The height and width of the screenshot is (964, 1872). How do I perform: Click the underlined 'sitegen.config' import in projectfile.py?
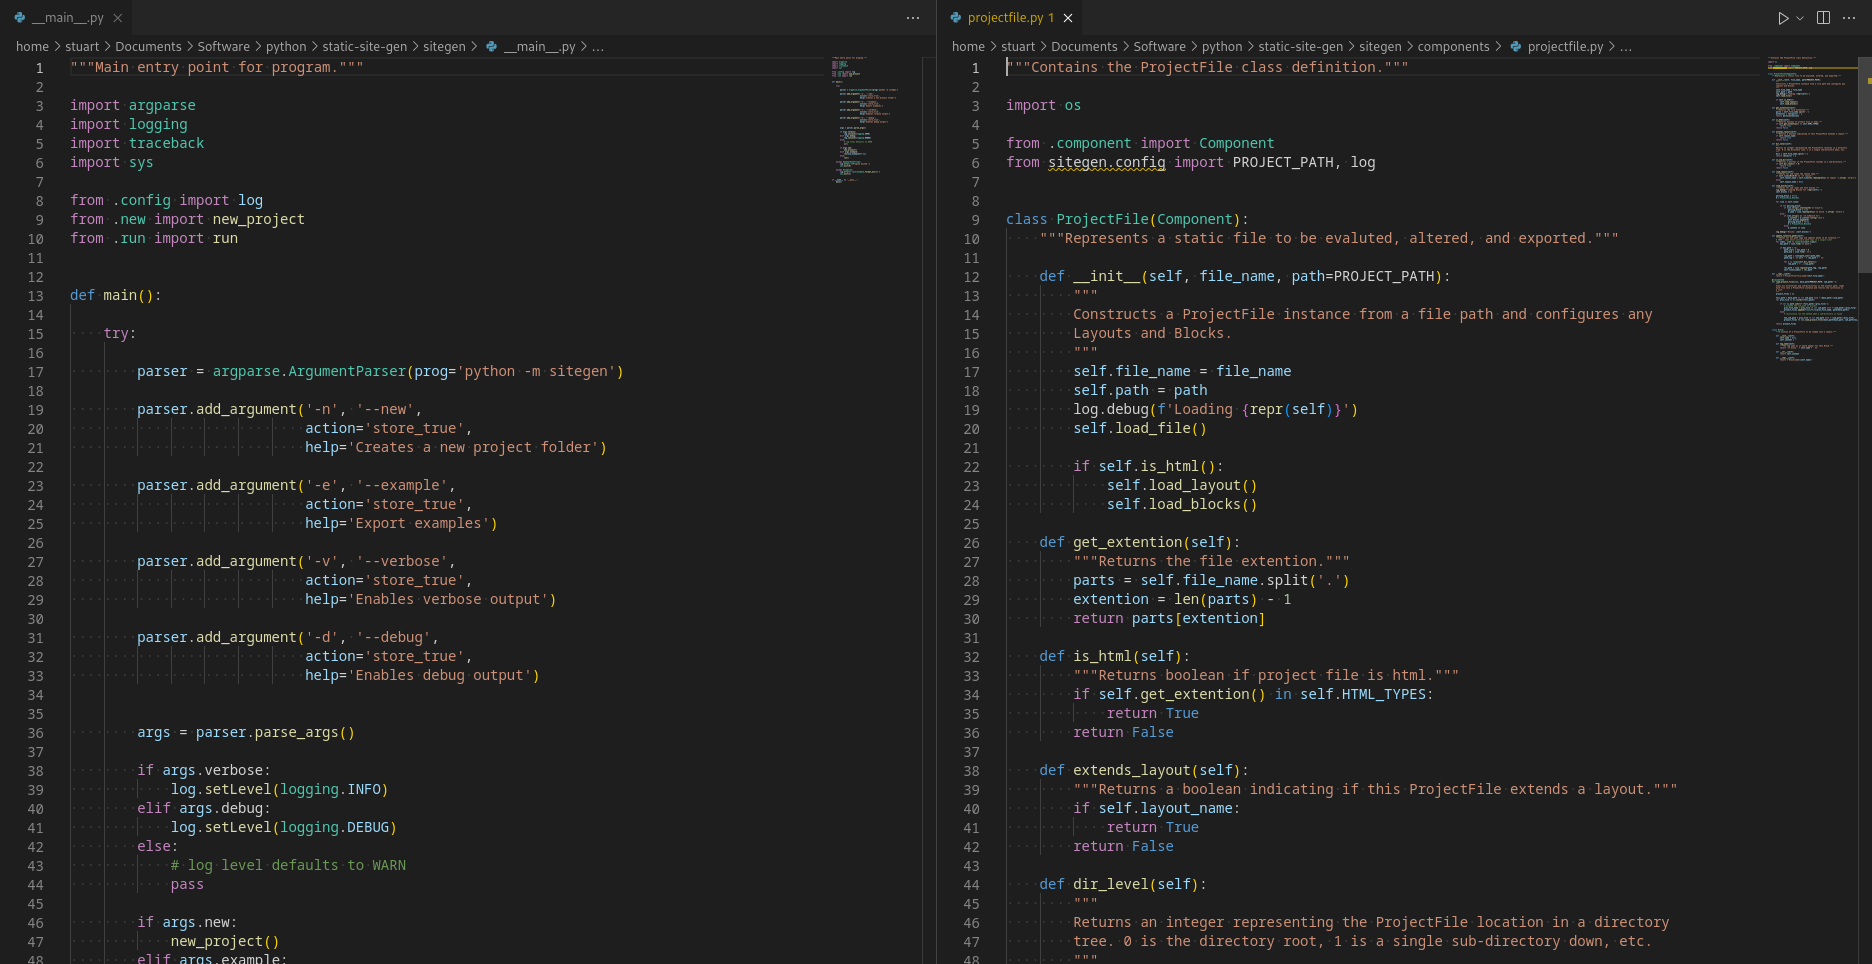(1107, 162)
